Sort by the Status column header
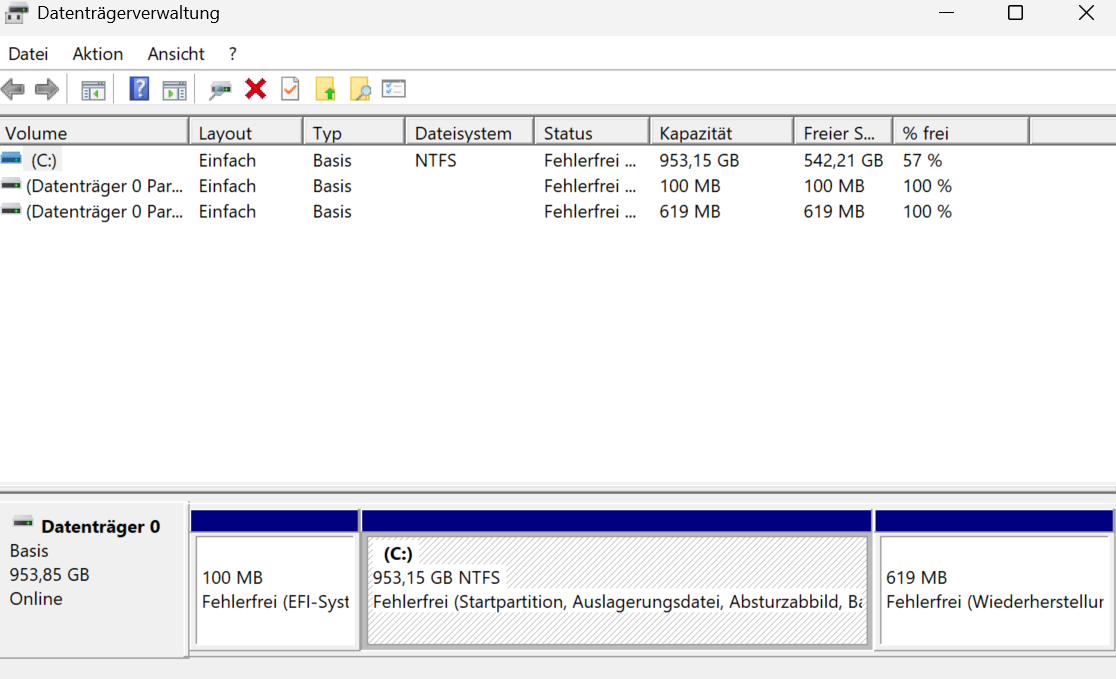Screen dimensions: 1116x679 [592, 132]
